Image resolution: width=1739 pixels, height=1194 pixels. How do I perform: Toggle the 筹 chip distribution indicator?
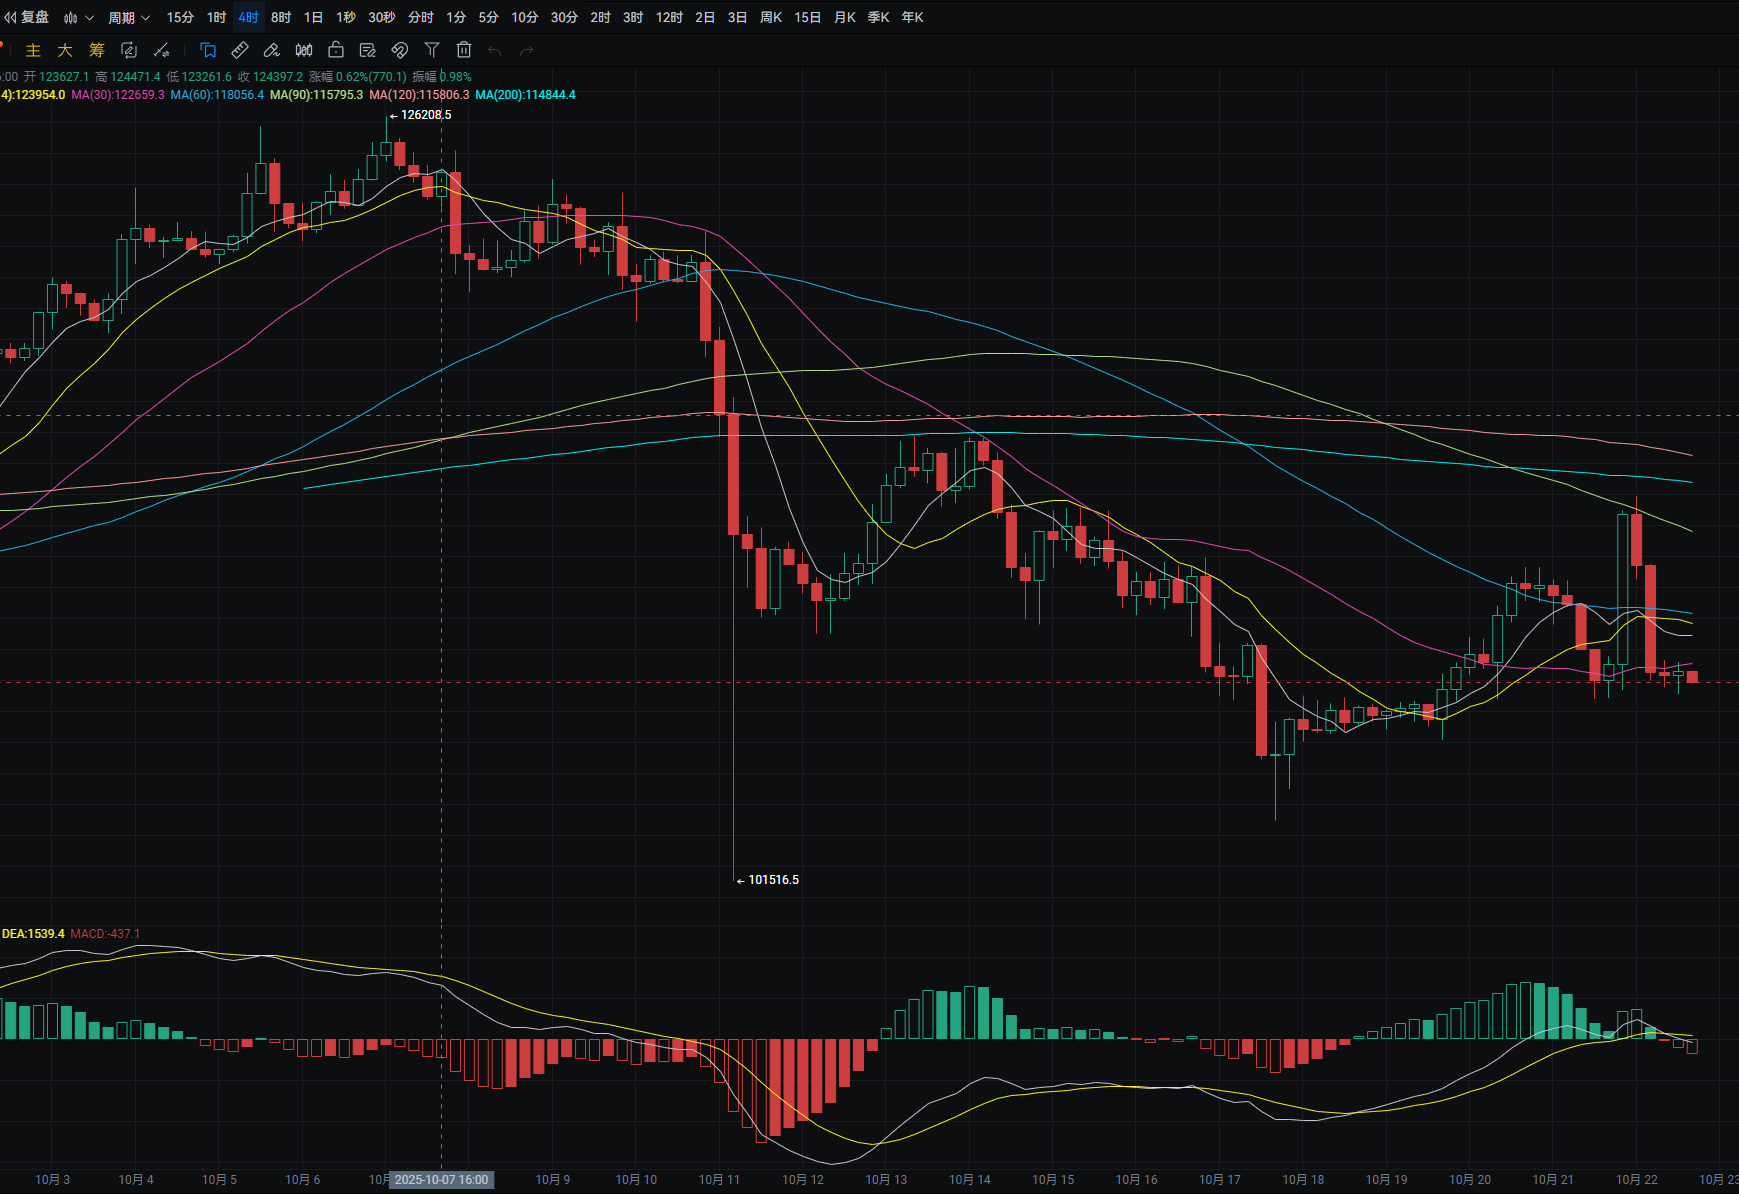click(x=97, y=50)
